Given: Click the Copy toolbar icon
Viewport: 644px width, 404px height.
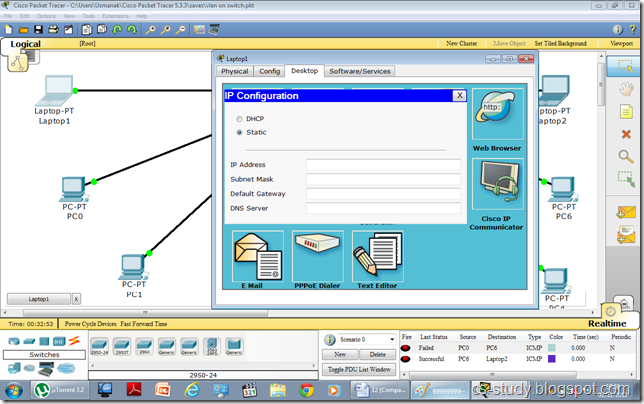Looking at the screenshot, I should 87,30.
